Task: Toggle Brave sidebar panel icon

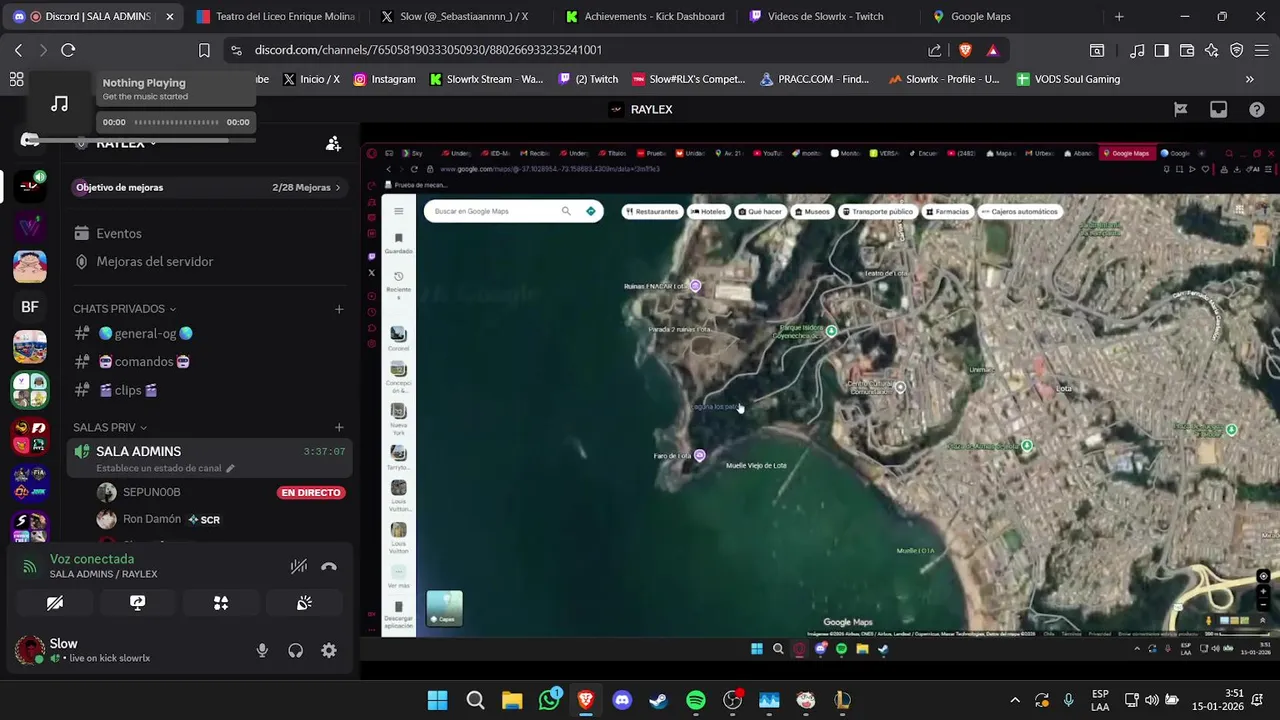Action: point(1162,50)
